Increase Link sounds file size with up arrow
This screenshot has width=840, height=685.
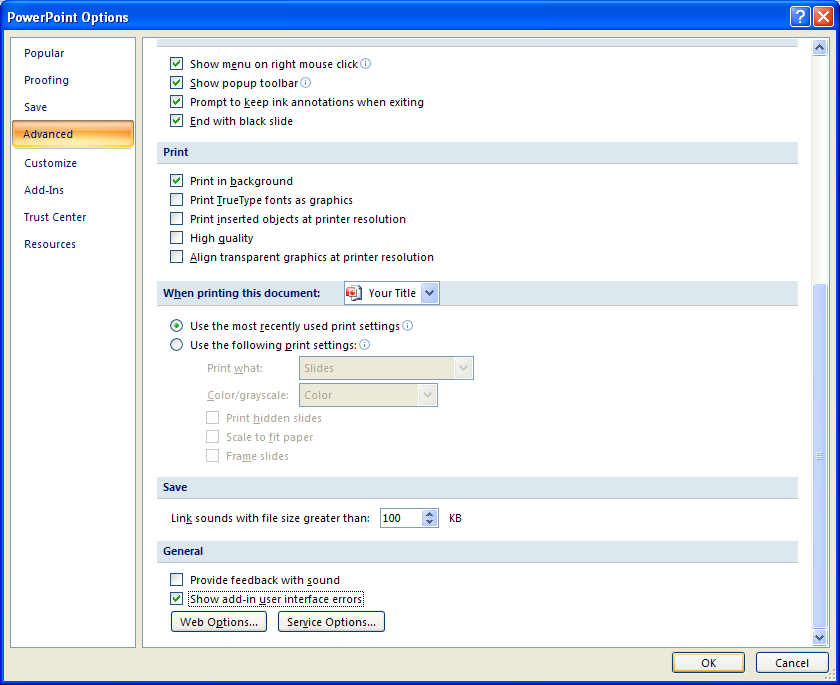point(430,514)
